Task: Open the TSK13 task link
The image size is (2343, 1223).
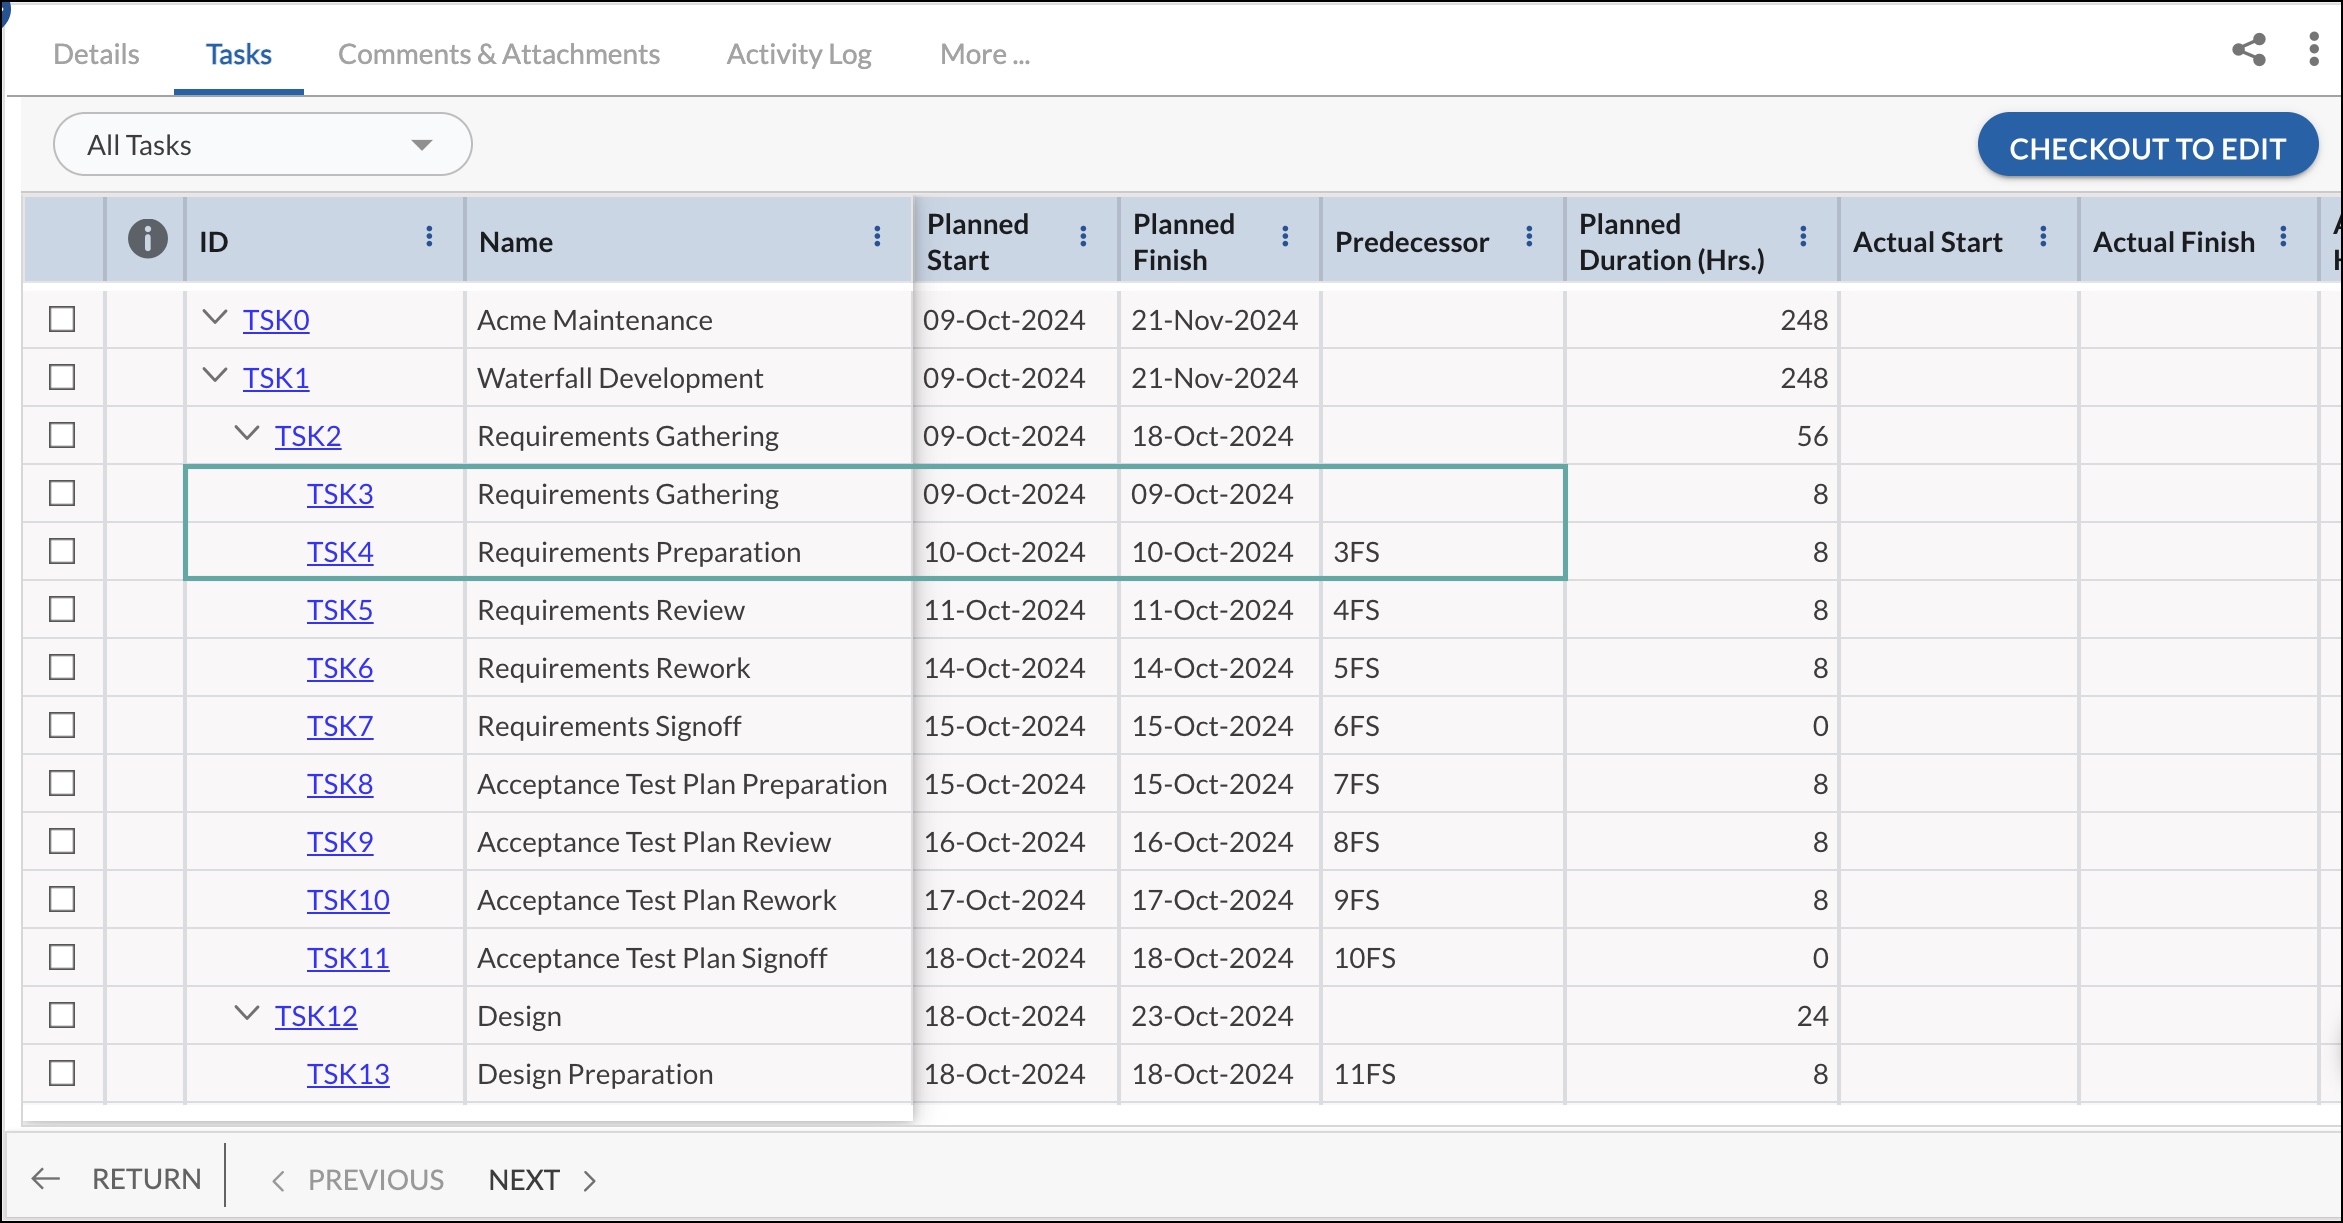Action: point(348,1074)
